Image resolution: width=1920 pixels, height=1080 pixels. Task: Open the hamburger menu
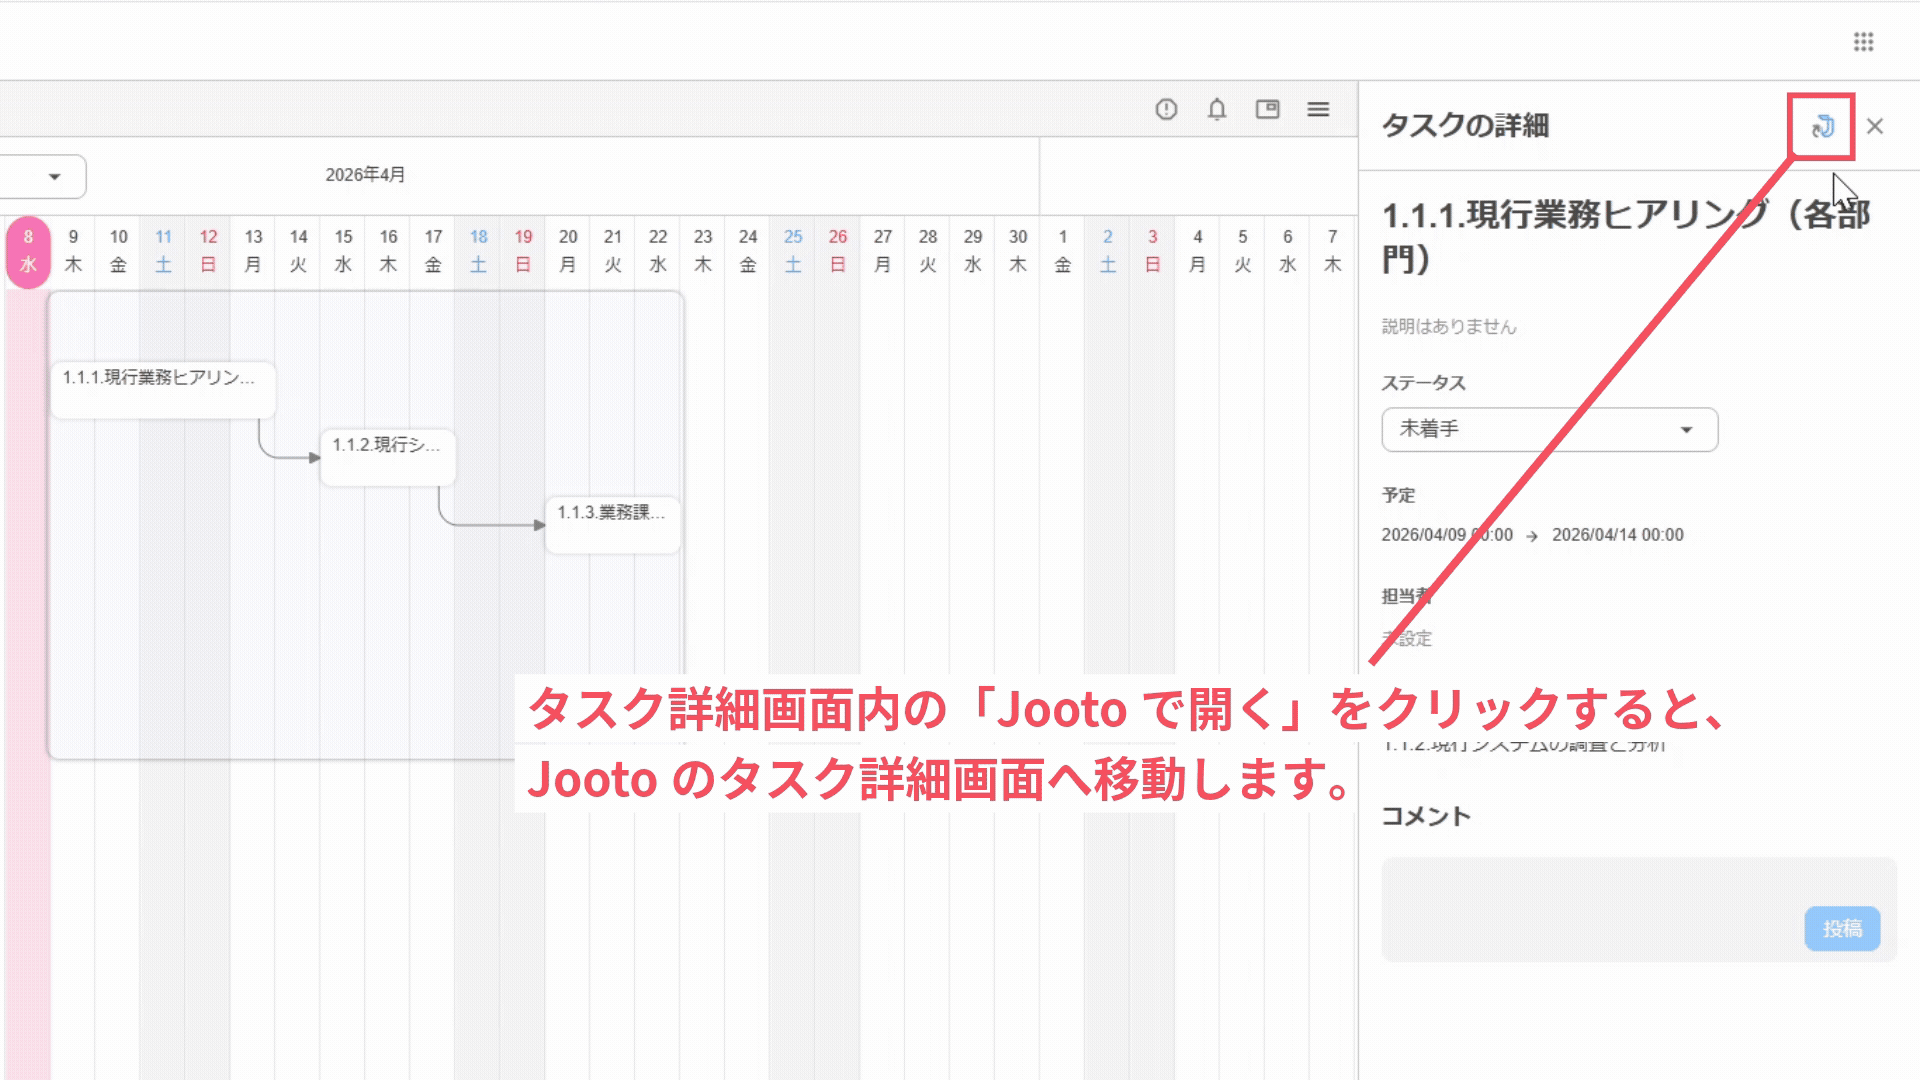pos(1318,109)
